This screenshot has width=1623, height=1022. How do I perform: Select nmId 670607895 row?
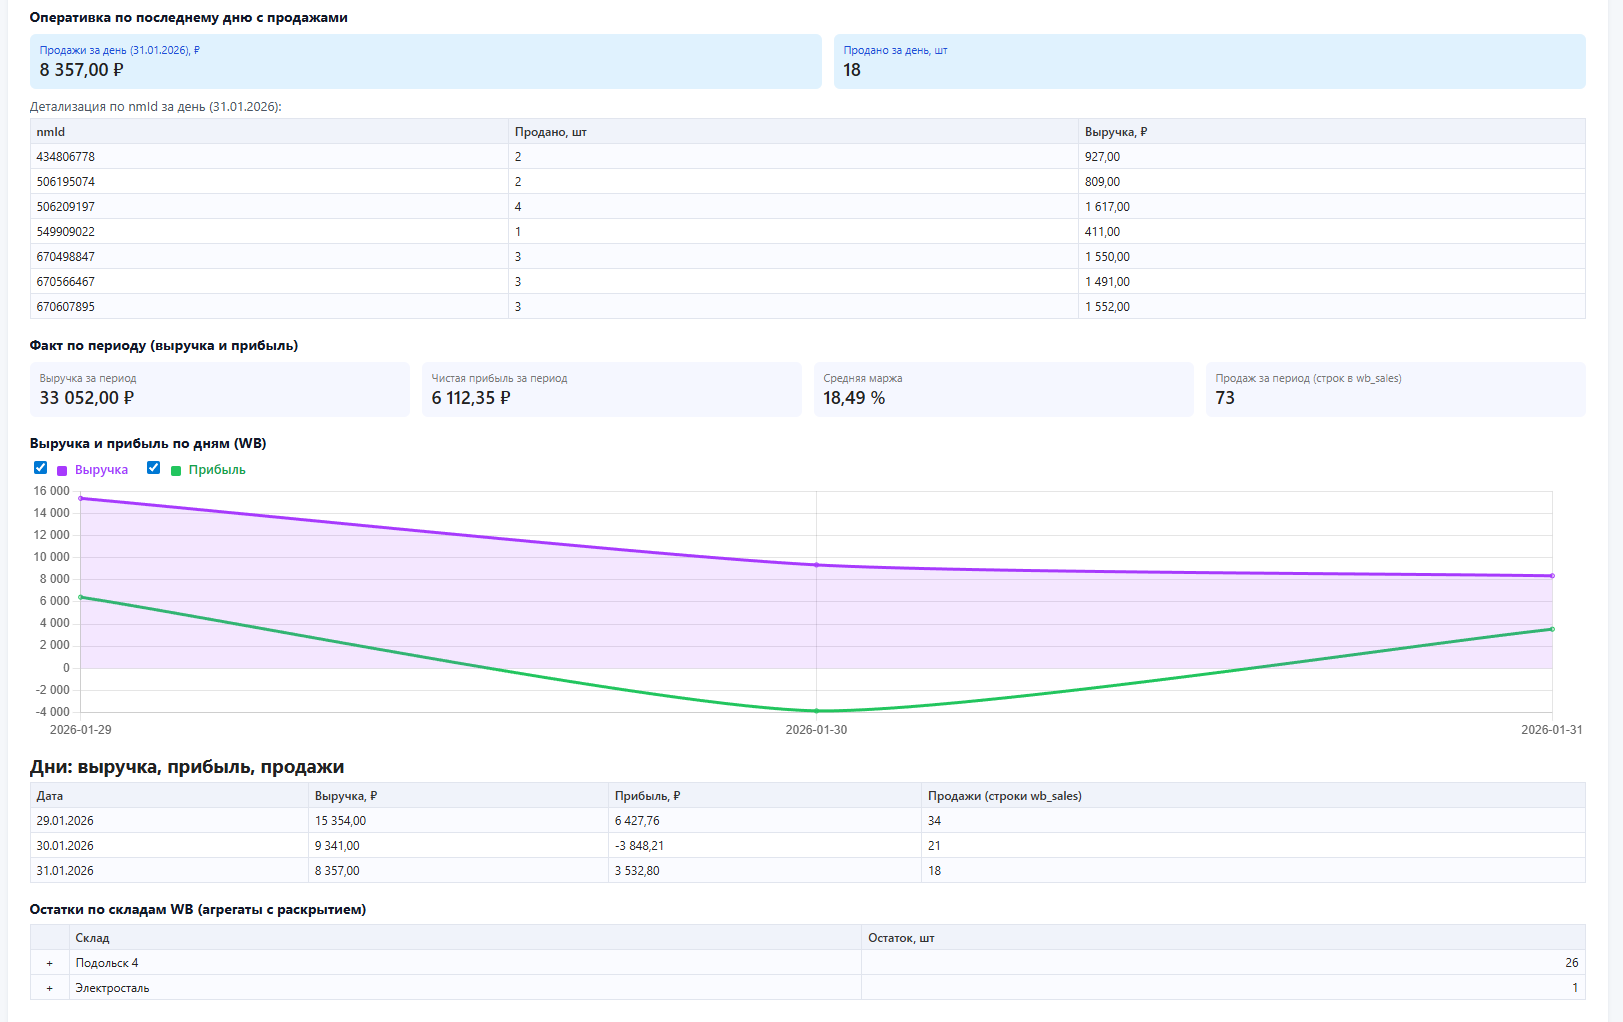coord(808,307)
